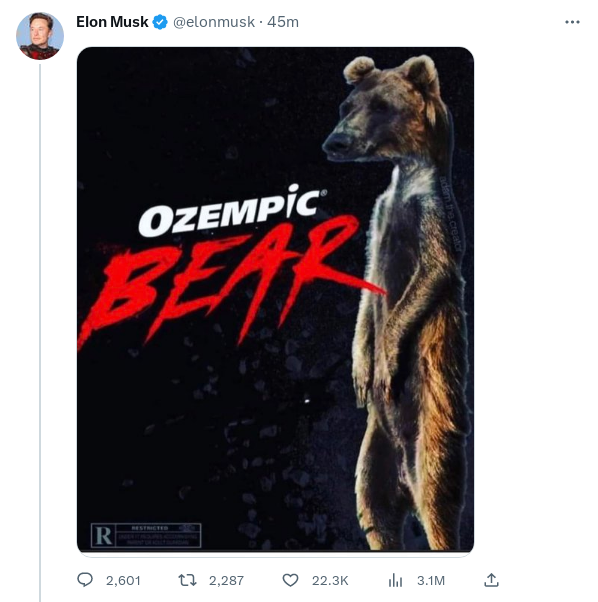Click the red BEAR title text in image

point(226,280)
